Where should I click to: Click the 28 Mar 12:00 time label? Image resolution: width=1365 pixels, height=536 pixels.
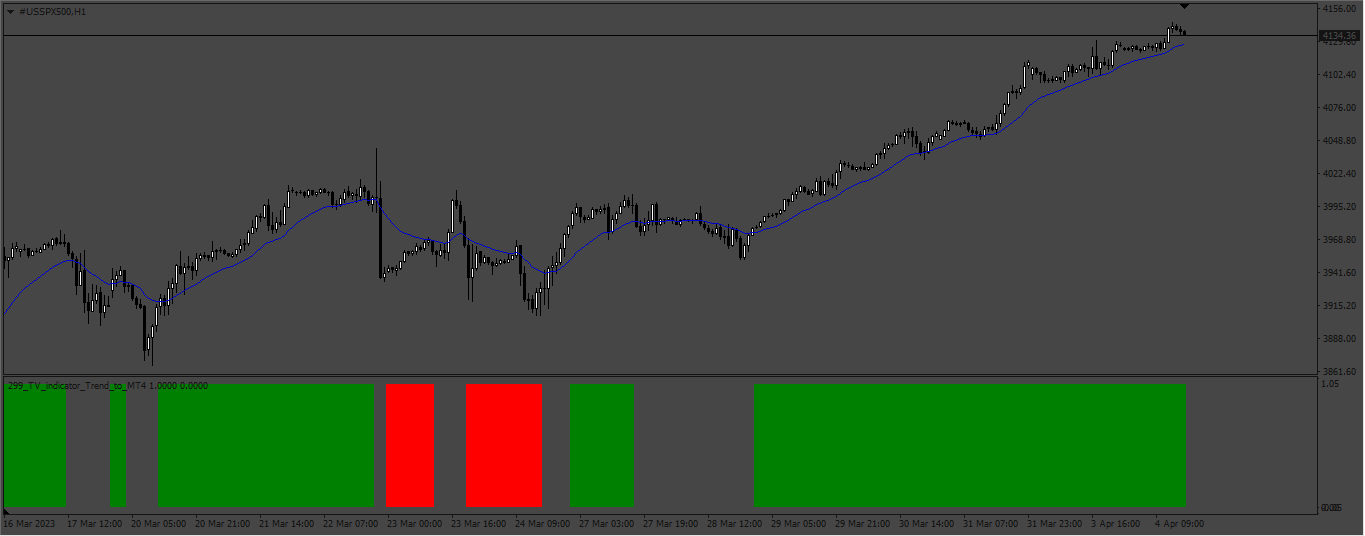(735, 523)
